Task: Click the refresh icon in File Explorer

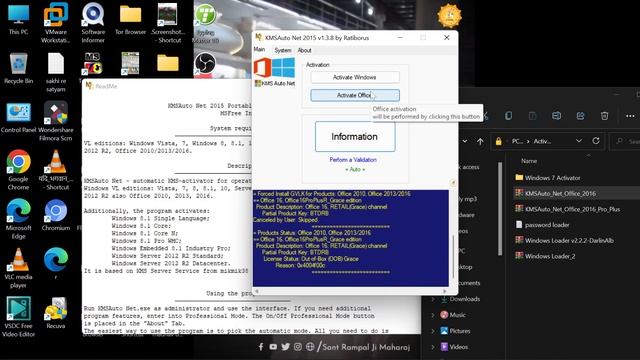Action: [596, 141]
